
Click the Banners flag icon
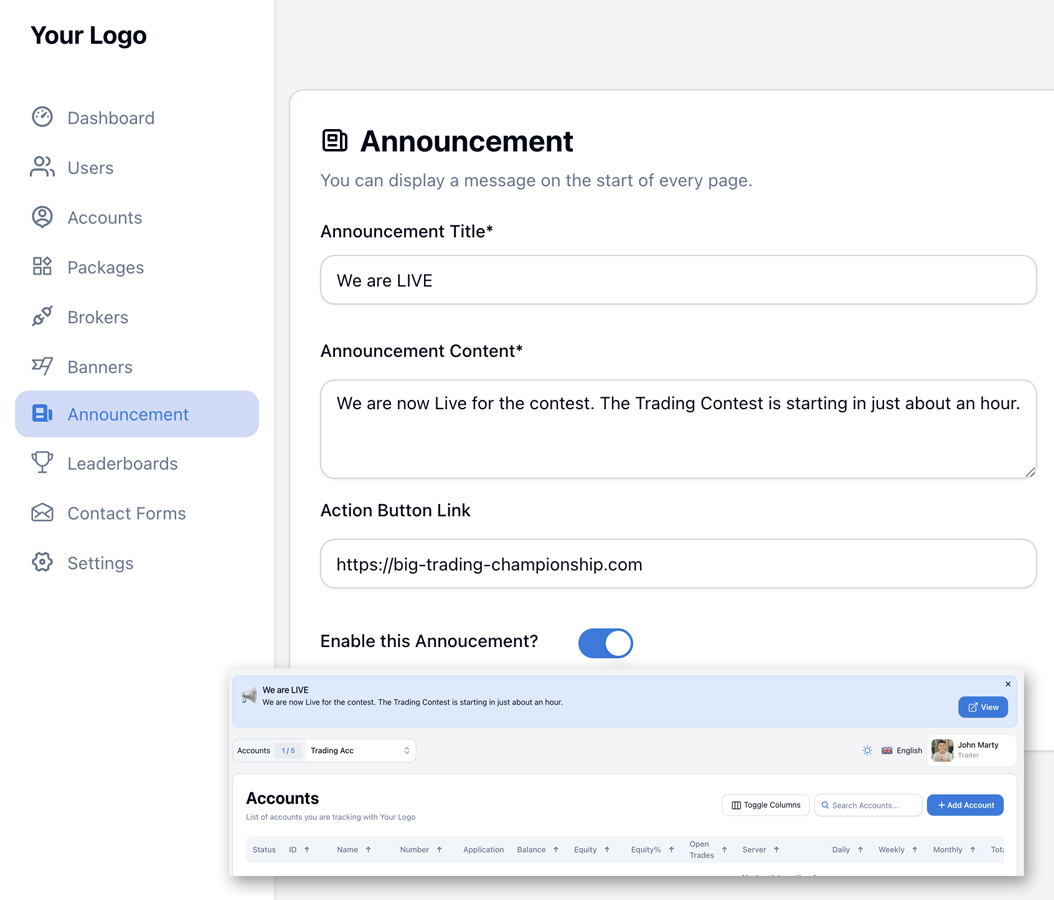point(42,366)
